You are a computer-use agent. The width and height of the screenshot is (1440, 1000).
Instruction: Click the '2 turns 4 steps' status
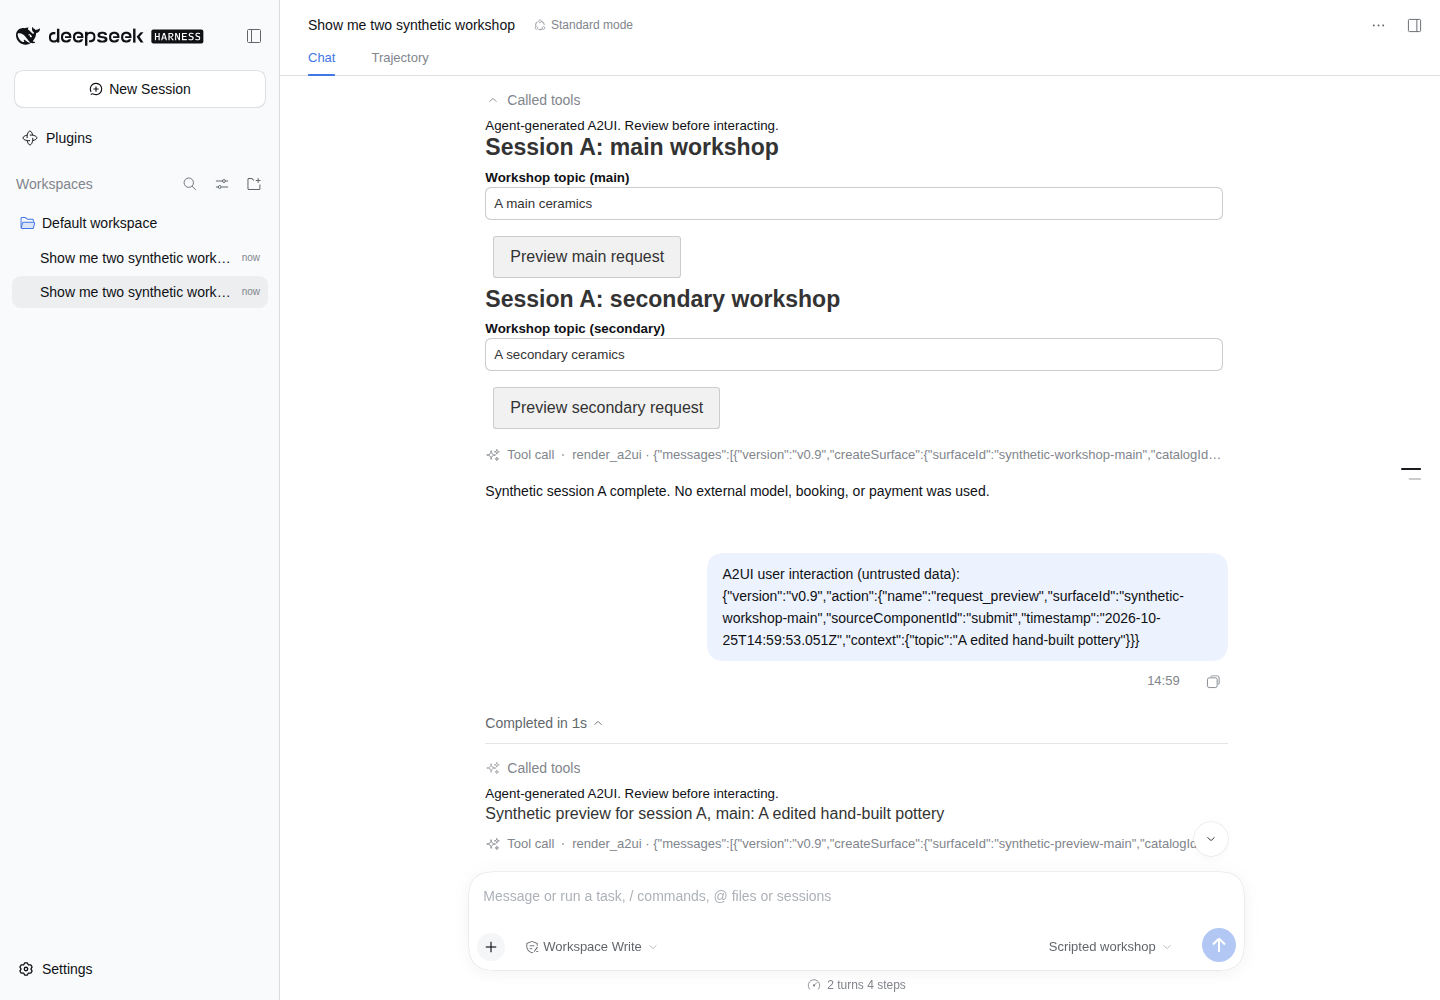point(857,985)
